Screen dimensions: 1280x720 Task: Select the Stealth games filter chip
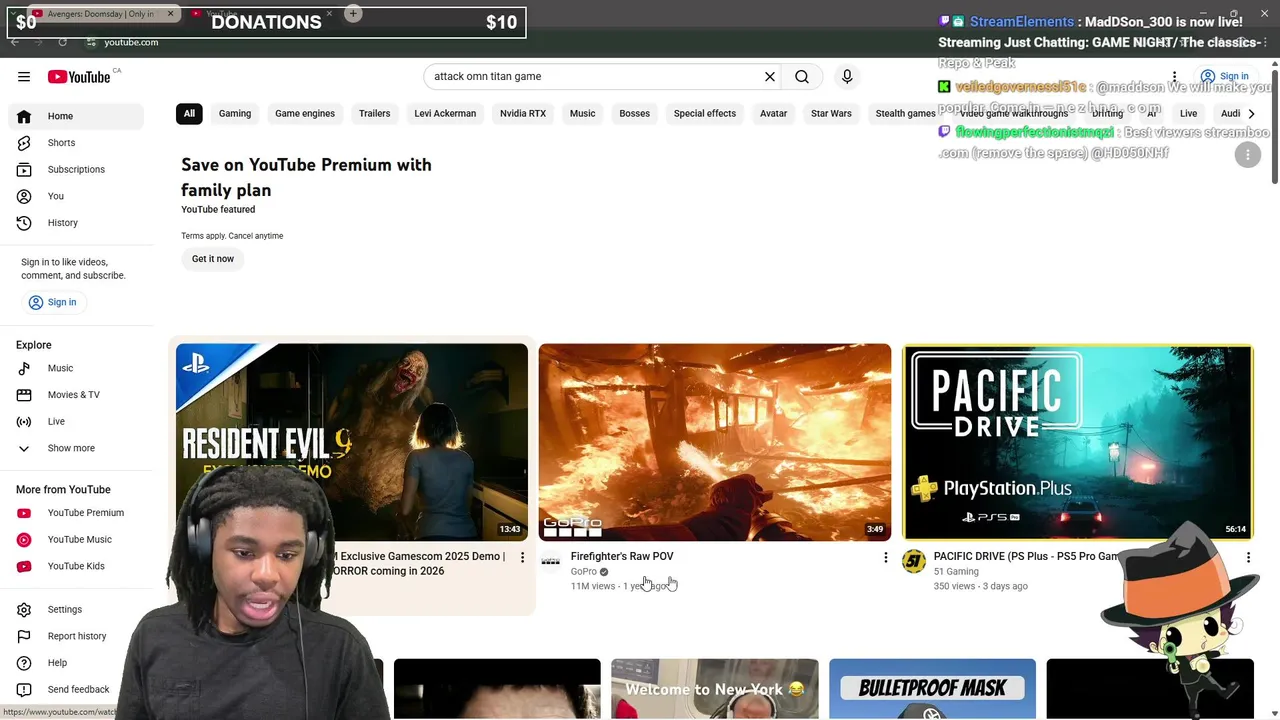click(905, 114)
